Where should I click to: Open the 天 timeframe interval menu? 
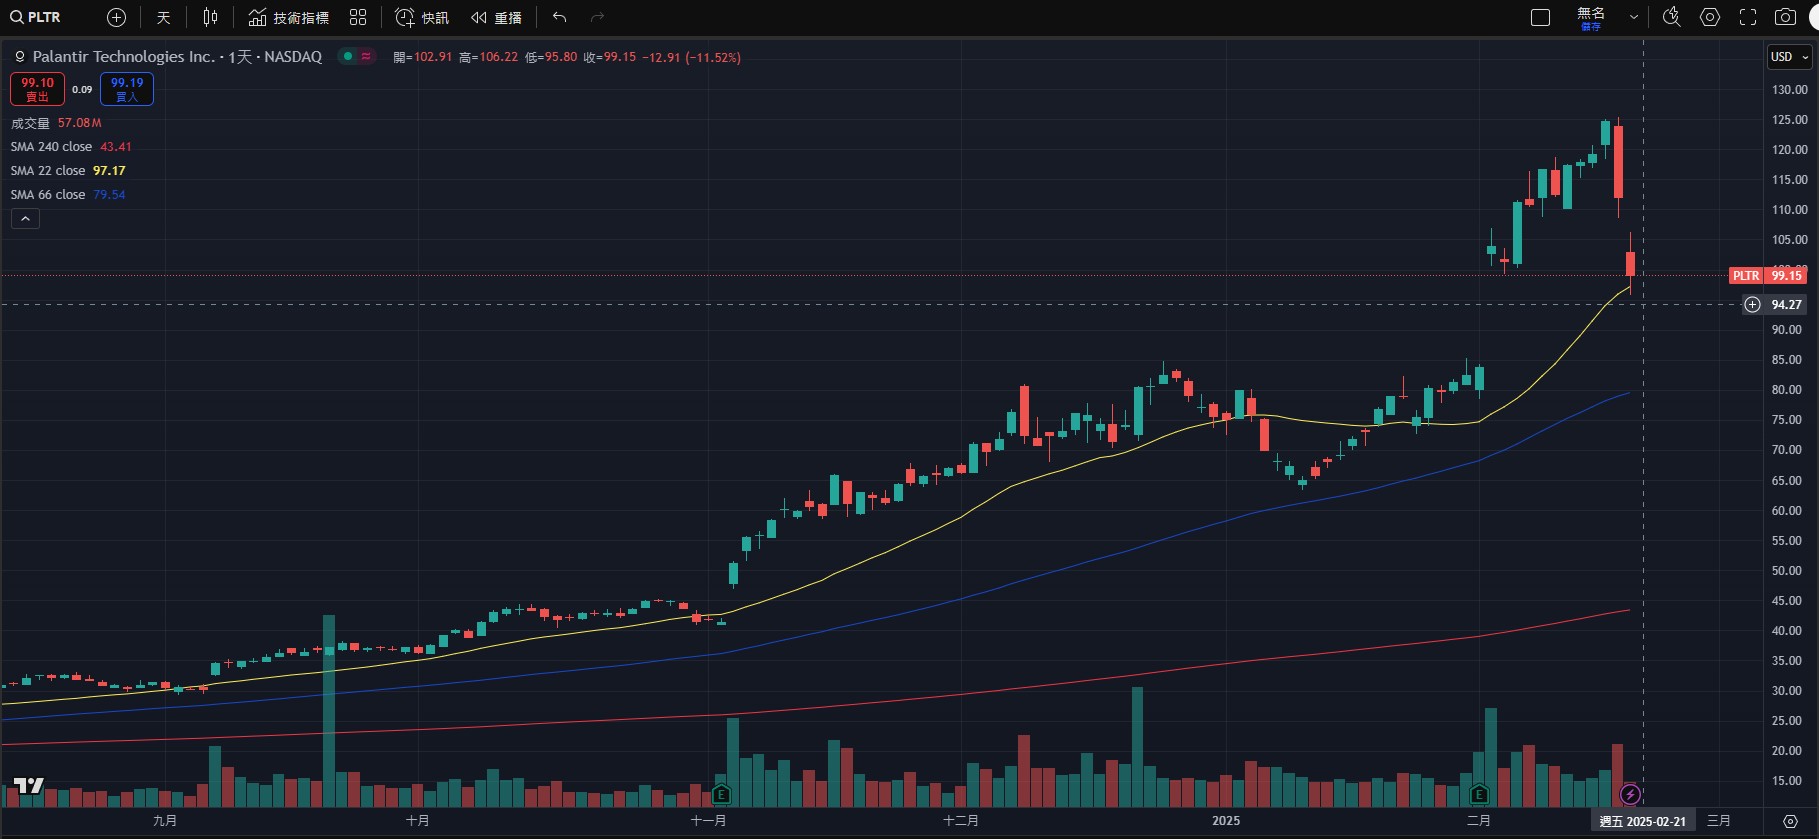coord(164,17)
